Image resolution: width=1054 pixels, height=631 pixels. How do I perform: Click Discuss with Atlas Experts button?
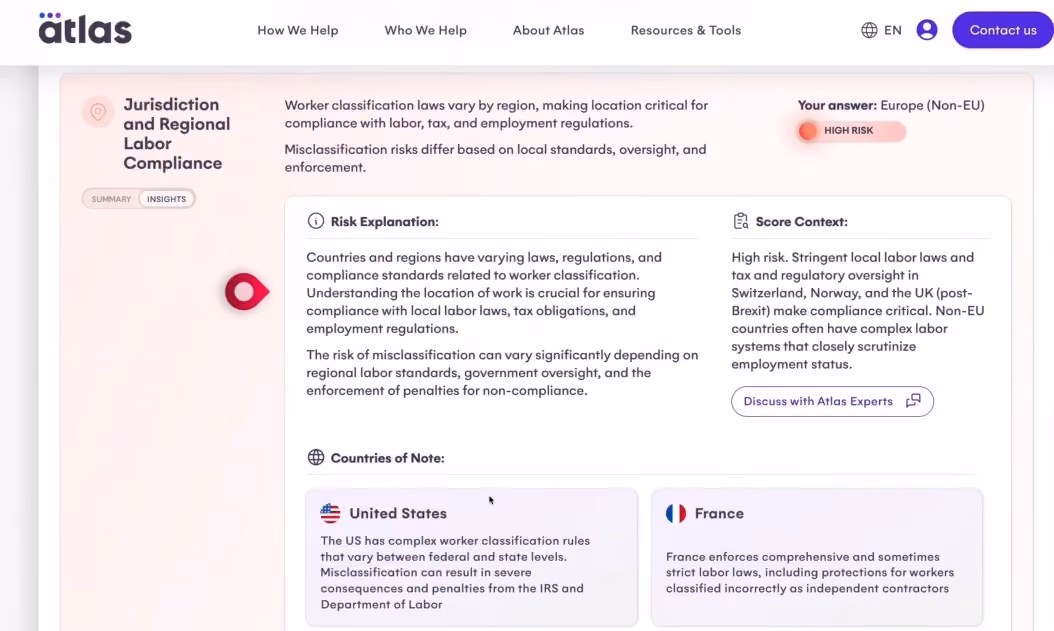[x=832, y=401]
